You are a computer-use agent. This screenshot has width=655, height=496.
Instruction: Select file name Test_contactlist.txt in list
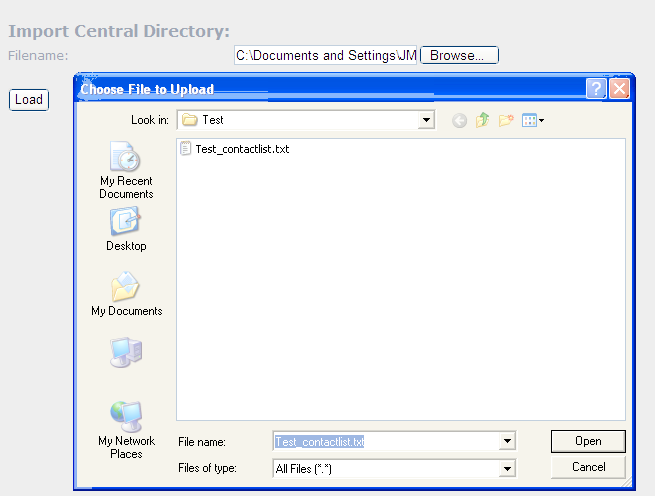pos(242,149)
